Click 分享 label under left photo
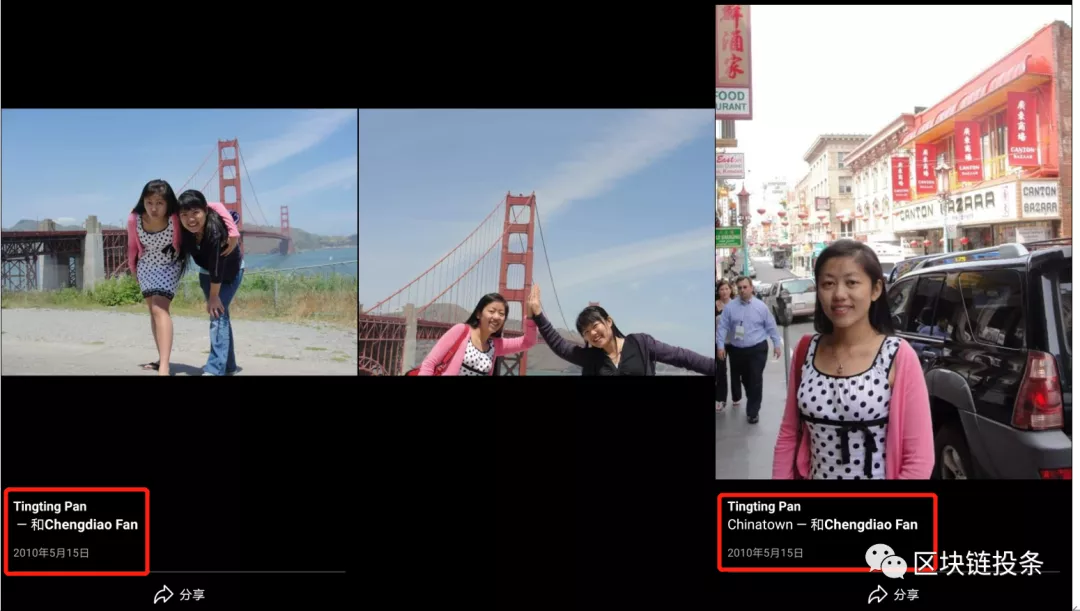1080x611 pixels. [192, 594]
